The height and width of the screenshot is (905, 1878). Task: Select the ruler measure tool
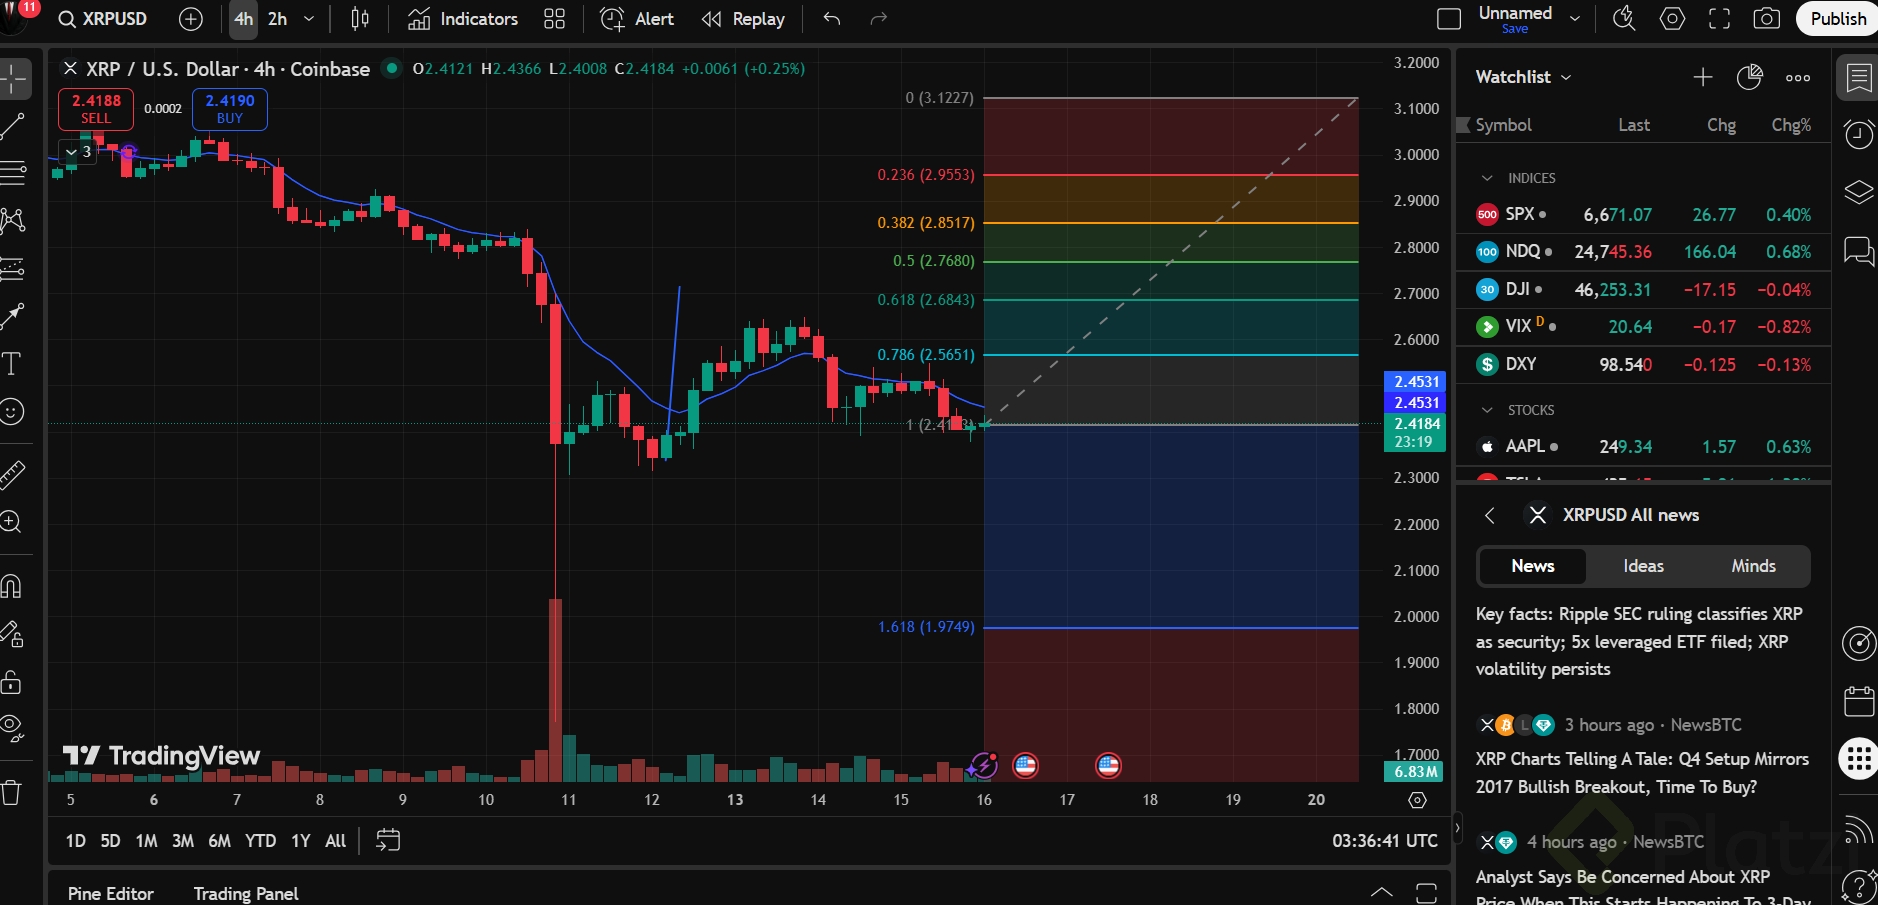click(12, 474)
